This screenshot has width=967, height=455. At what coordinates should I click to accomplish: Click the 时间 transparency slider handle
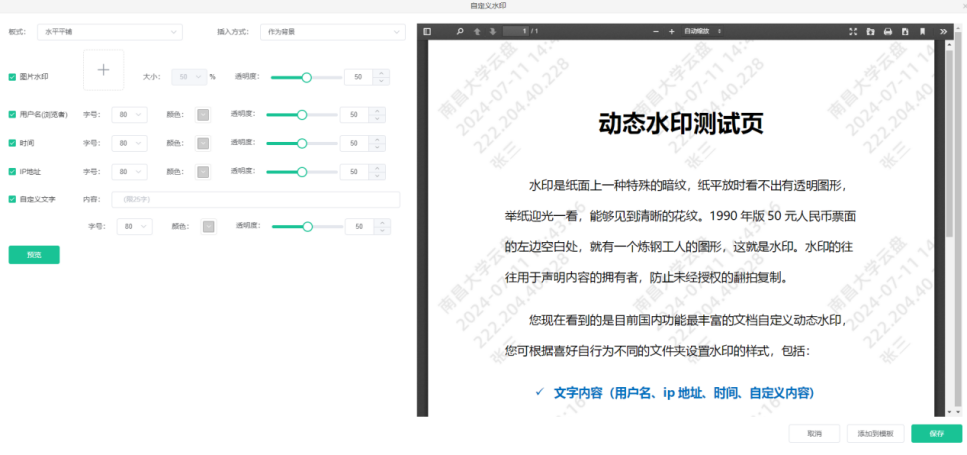click(302, 143)
